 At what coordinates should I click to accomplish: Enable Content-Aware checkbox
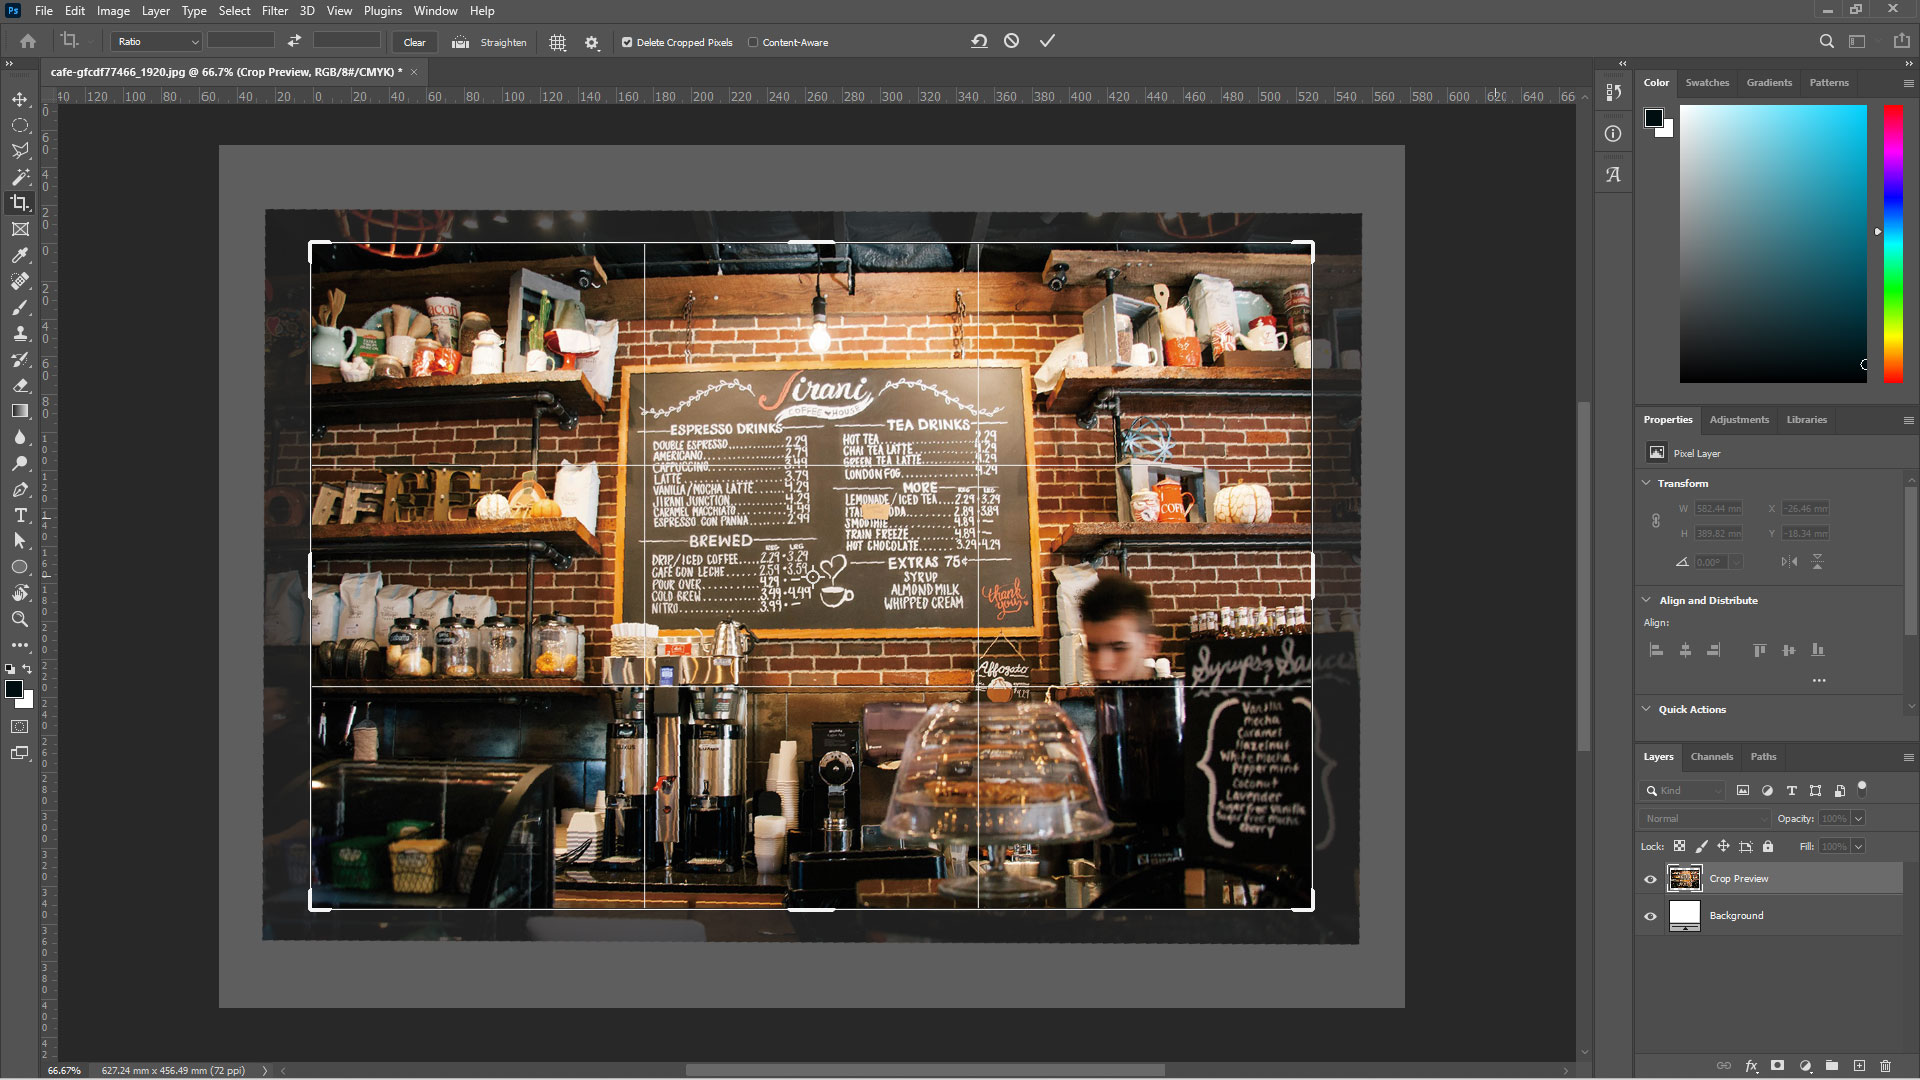point(753,42)
